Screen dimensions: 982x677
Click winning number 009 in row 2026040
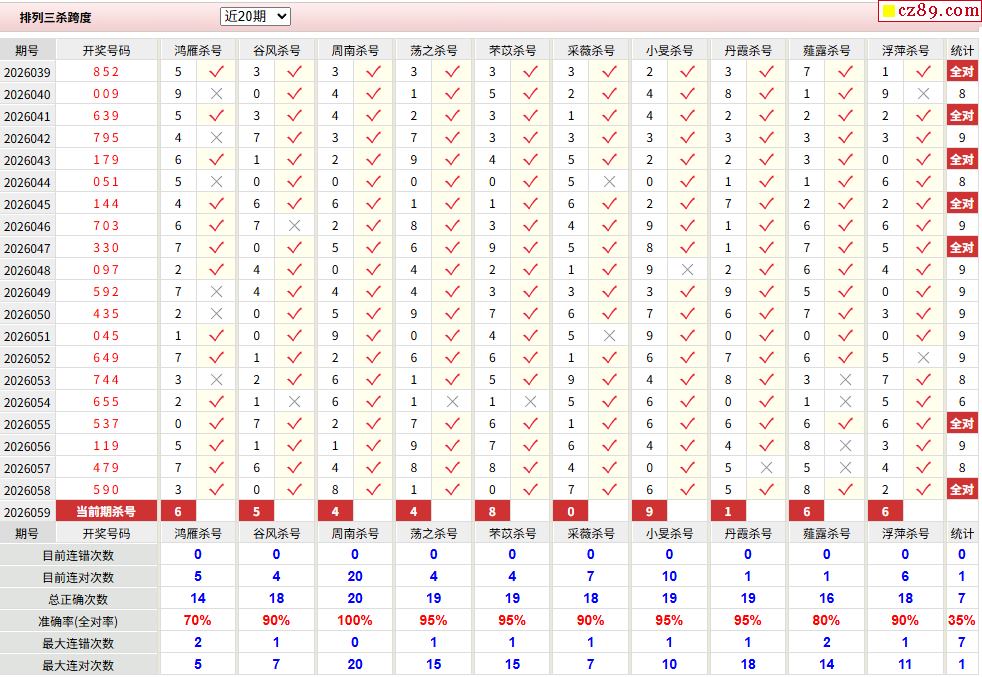[106, 93]
